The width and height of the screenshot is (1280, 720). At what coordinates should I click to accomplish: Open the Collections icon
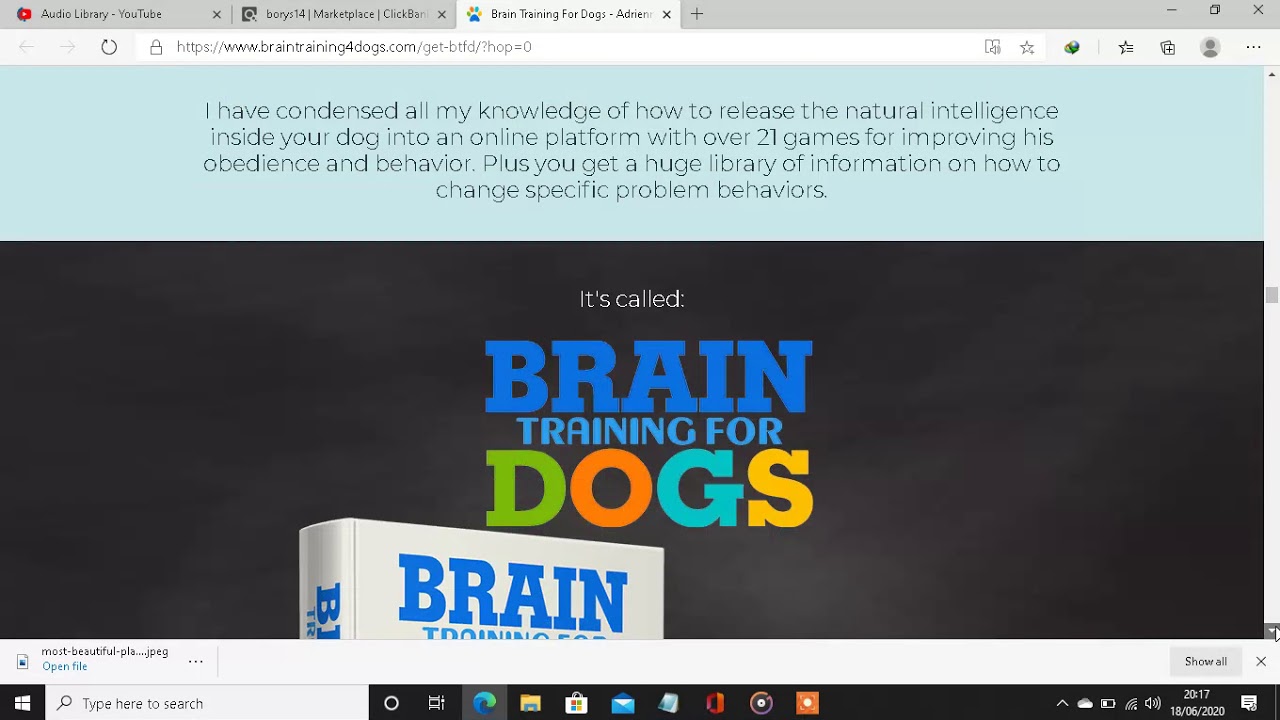coord(1167,47)
